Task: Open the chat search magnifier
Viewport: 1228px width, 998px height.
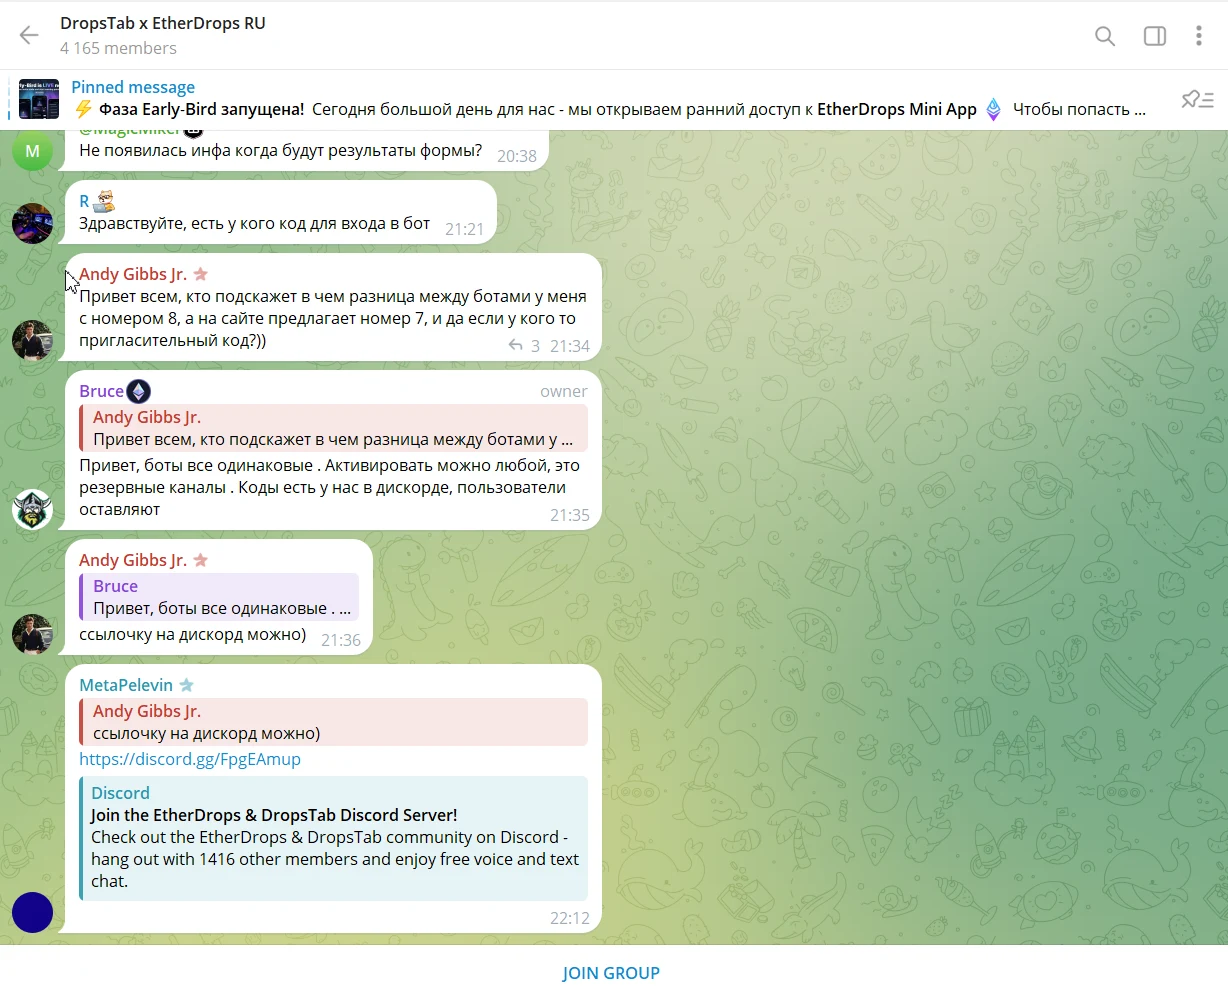Action: click(x=1105, y=36)
